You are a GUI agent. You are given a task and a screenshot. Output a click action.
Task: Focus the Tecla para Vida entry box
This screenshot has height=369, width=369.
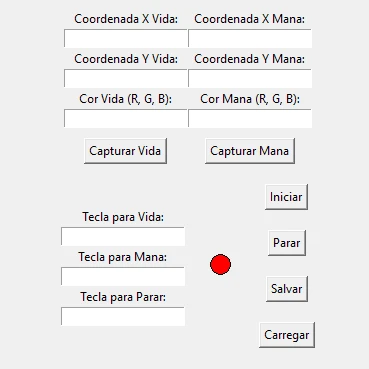coord(123,236)
